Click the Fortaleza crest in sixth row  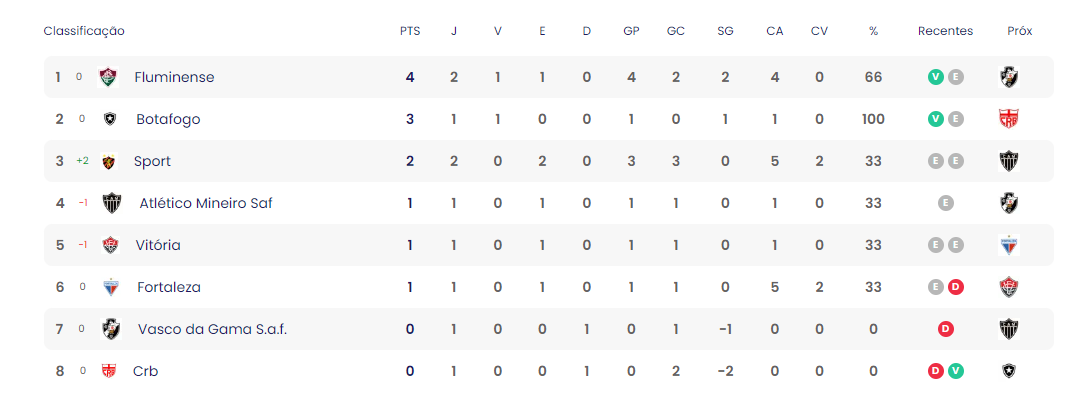[110, 287]
